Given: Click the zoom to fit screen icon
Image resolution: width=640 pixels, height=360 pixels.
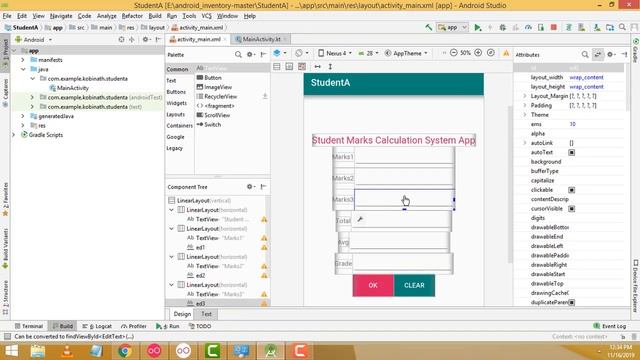Looking at the screenshot, I should (x=491, y=53).
